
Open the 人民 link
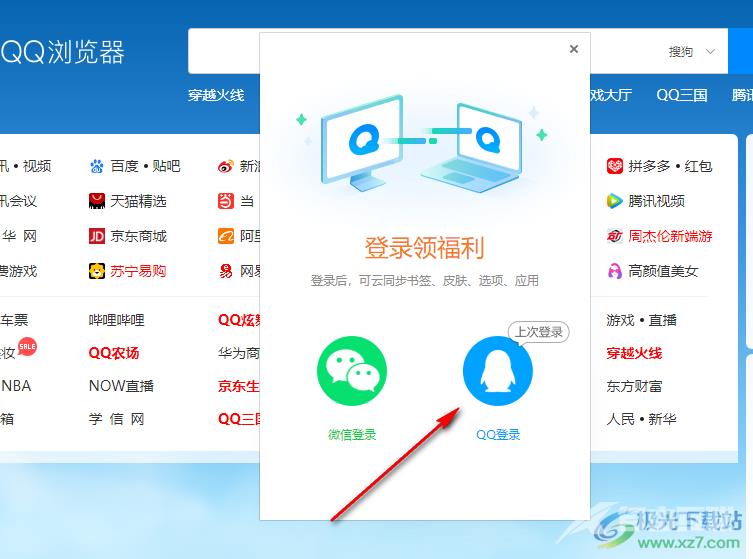click(x=620, y=419)
